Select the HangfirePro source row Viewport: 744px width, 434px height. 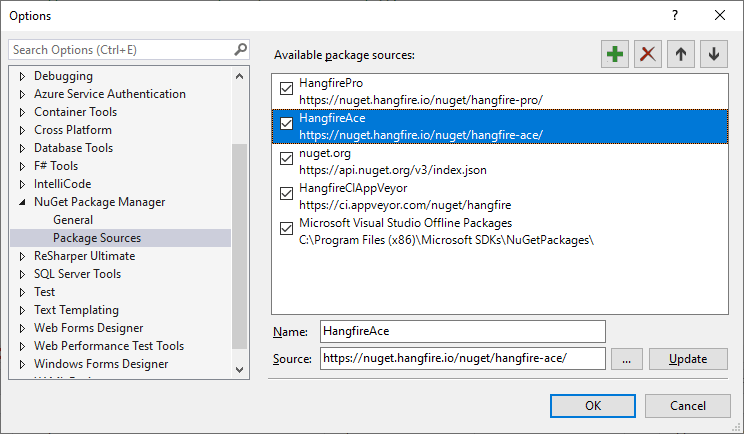coord(500,92)
